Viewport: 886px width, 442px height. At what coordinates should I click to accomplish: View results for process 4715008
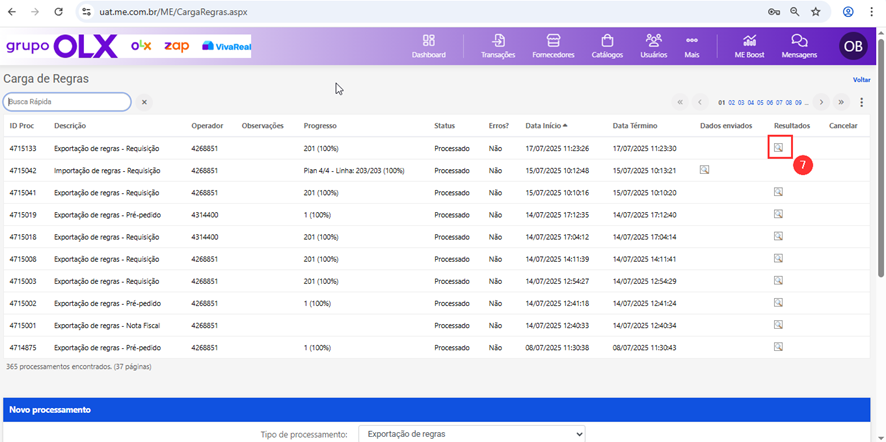coord(778,258)
